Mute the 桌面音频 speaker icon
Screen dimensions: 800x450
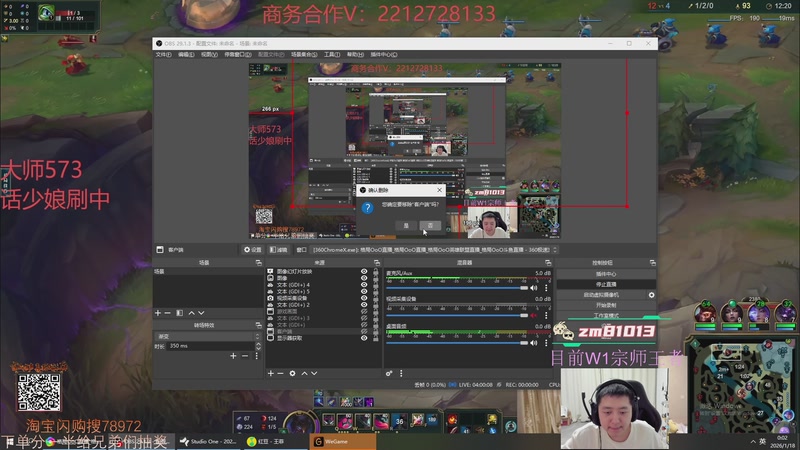(534, 343)
